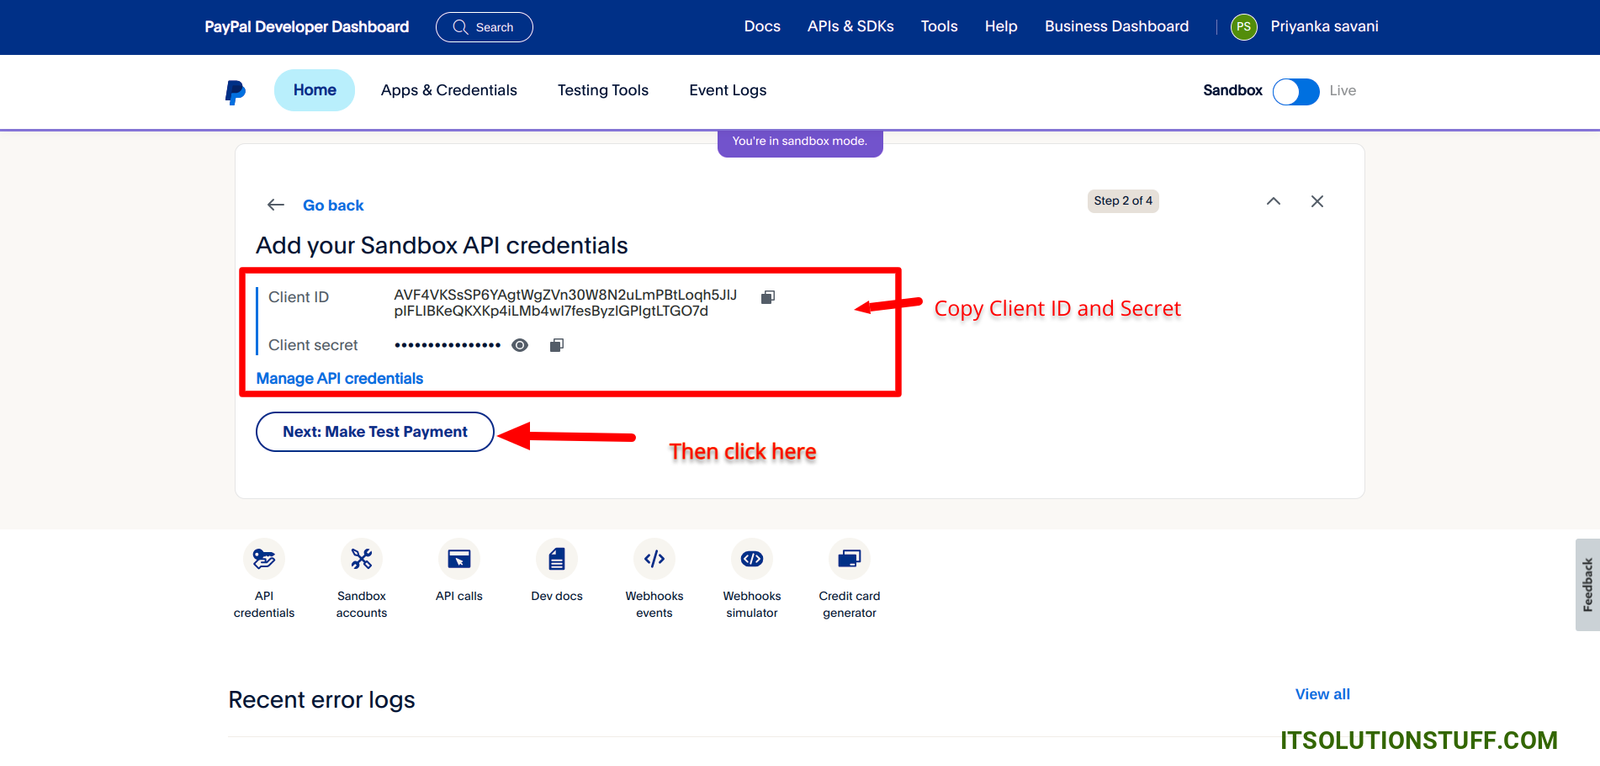Viewport: 1600px width, 766px height.
Task: Copy the Client ID value
Action: (x=768, y=297)
